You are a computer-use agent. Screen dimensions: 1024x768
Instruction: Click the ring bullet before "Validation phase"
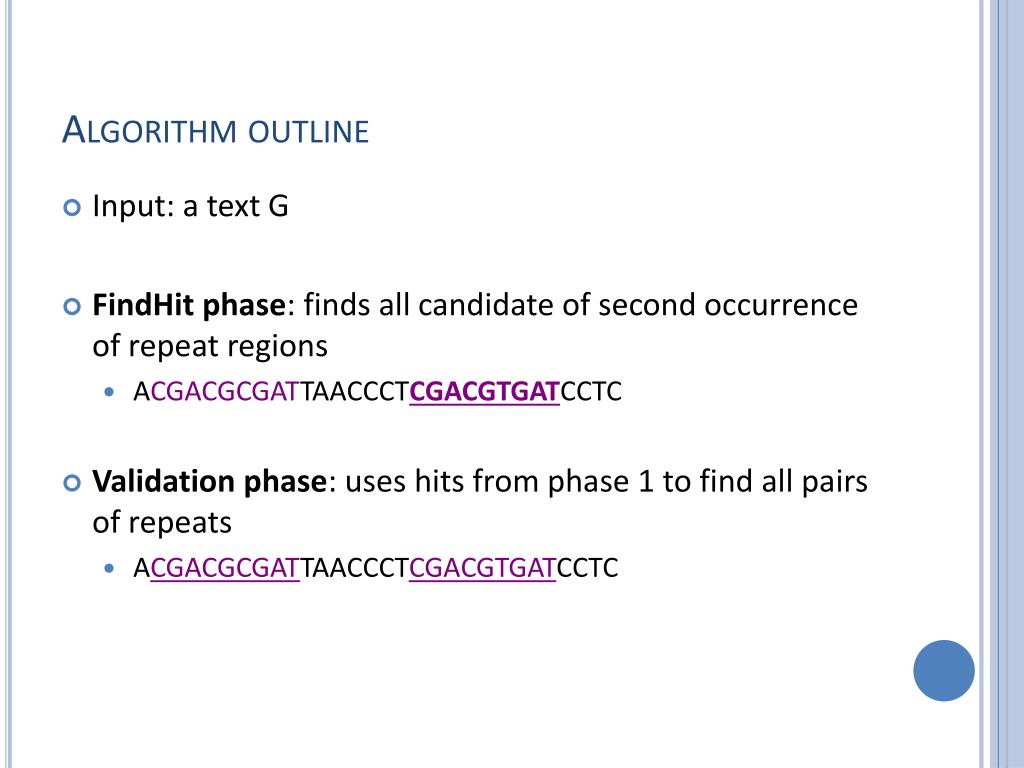70,483
